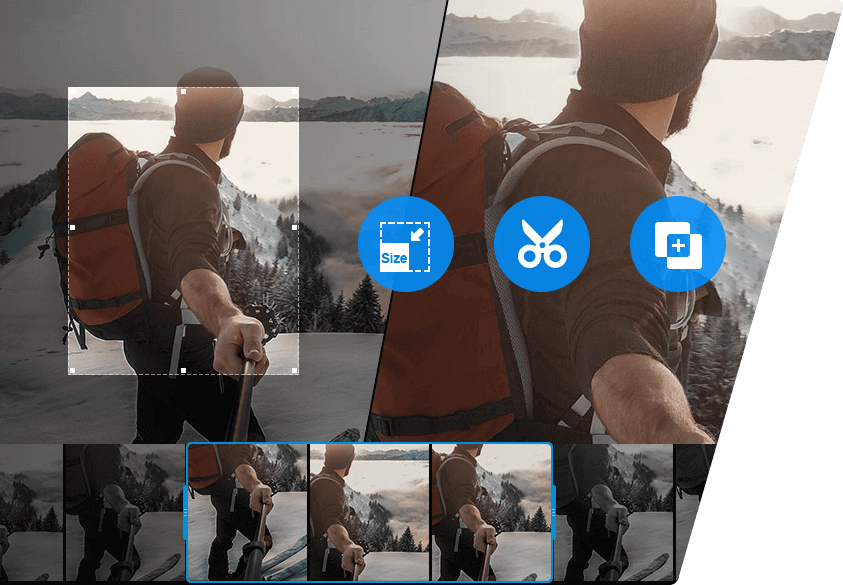
Task: Select the bottom-right corner crop handle
Action: (295, 370)
